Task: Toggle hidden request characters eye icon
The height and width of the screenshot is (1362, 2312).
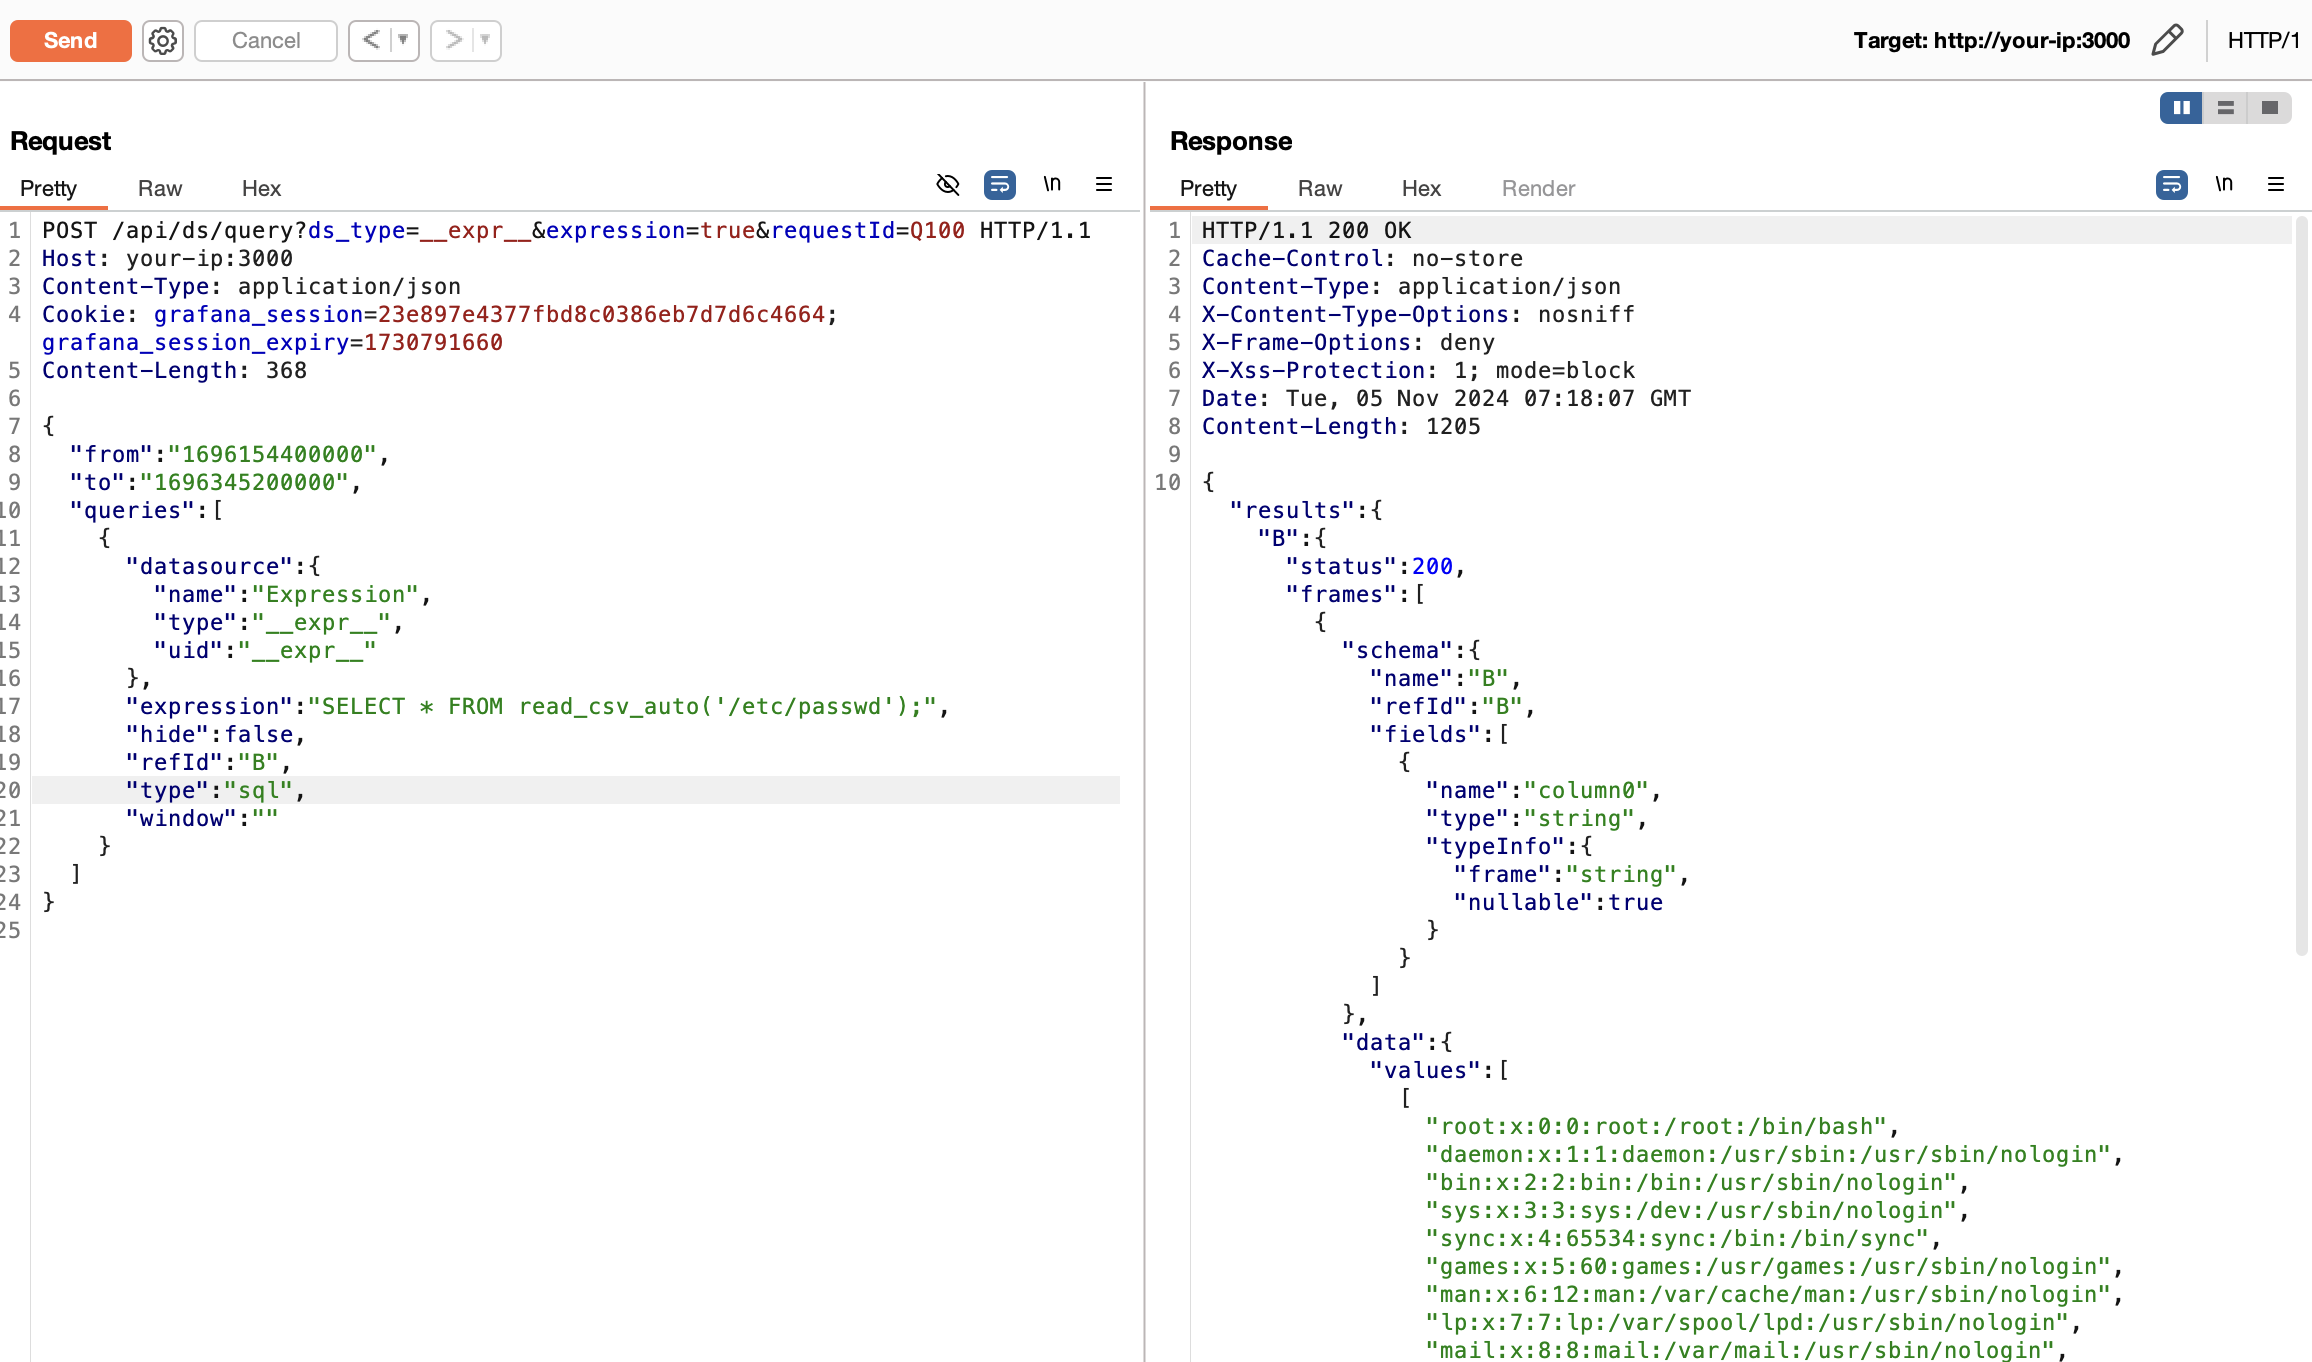Action: coord(947,185)
